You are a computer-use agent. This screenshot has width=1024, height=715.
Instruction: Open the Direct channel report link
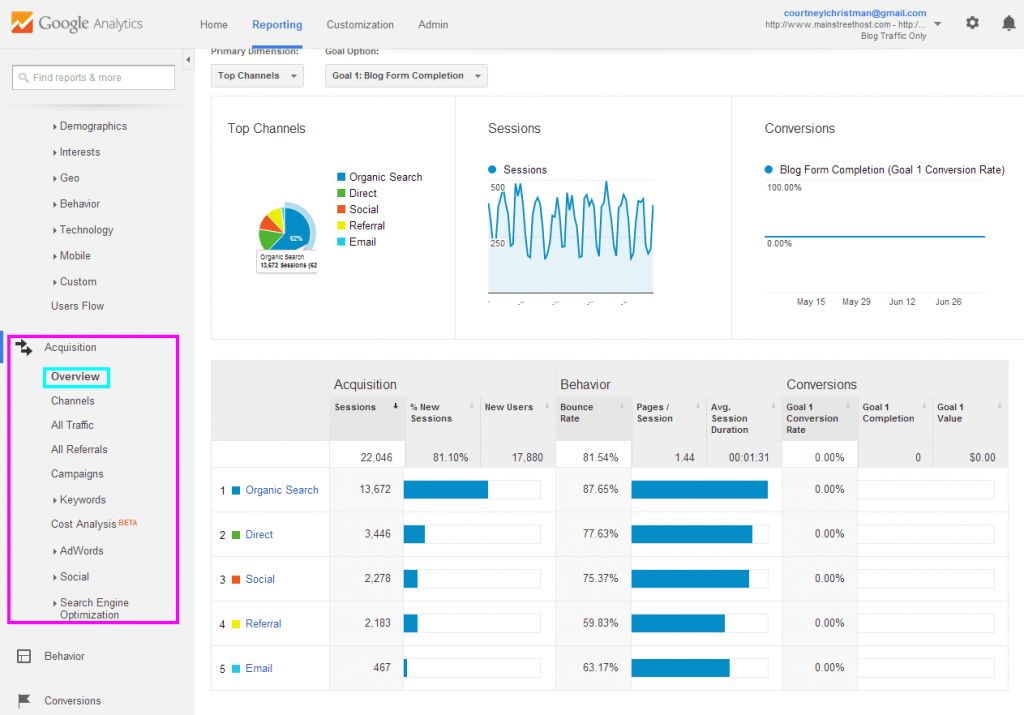click(258, 534)
